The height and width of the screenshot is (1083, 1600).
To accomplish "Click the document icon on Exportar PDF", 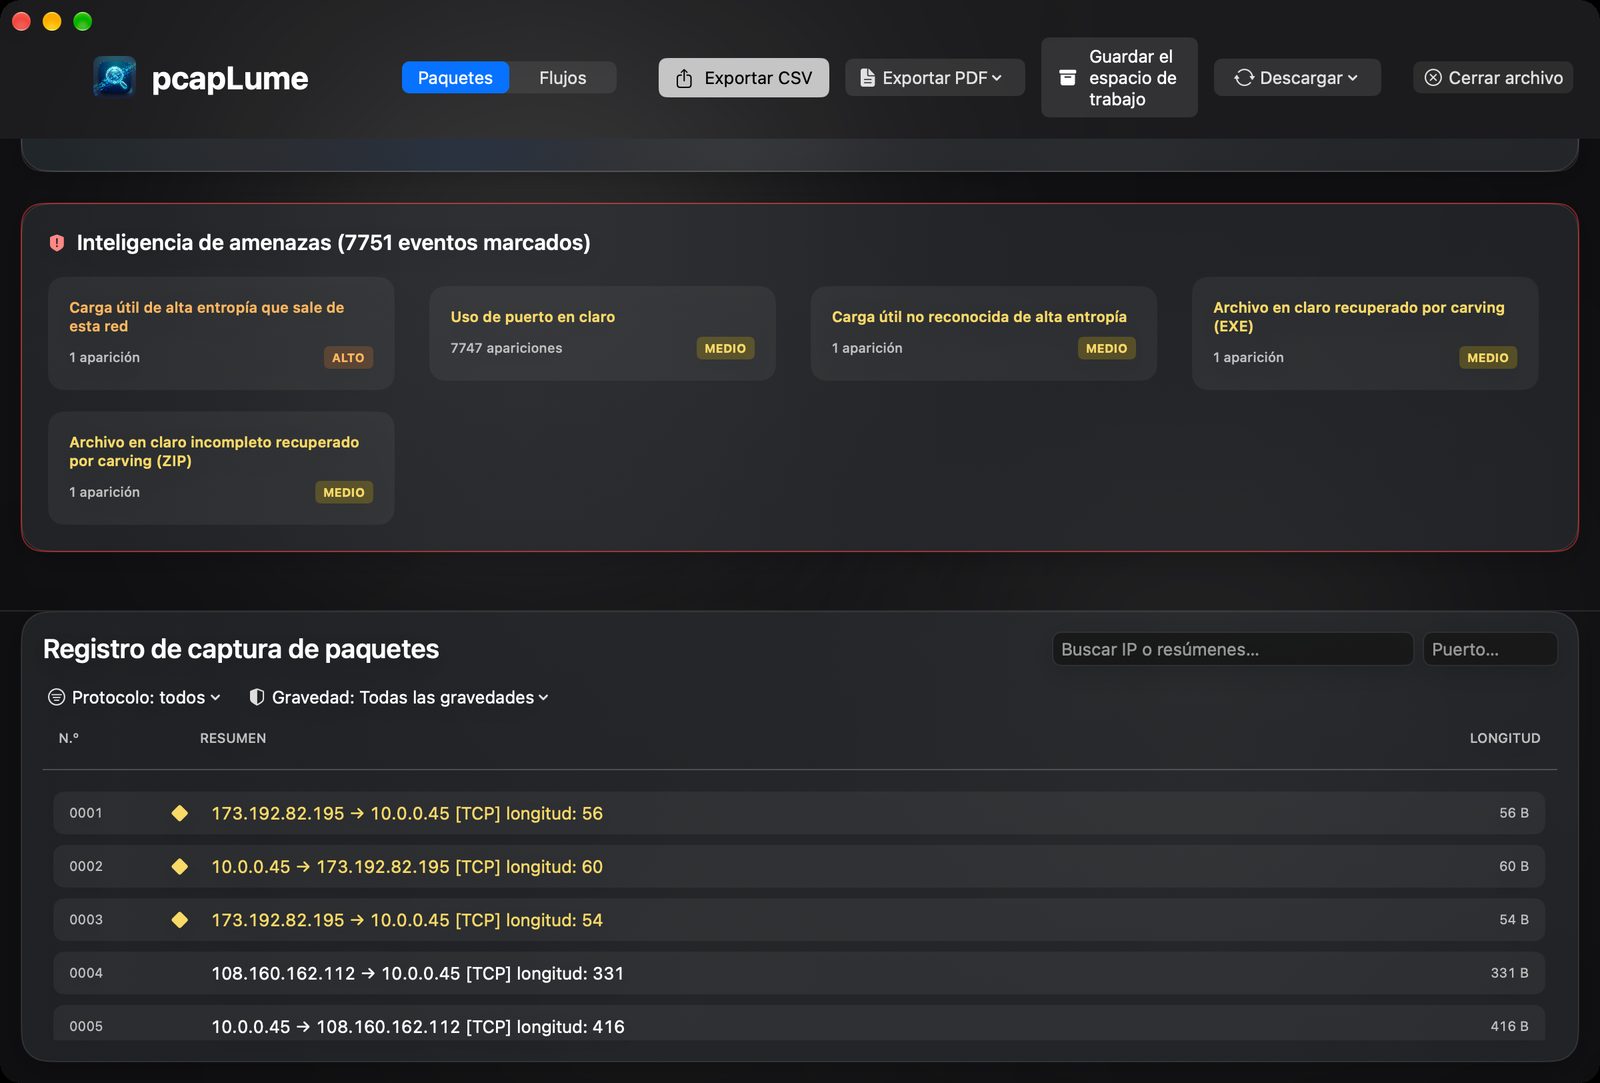I will [867, 78].
